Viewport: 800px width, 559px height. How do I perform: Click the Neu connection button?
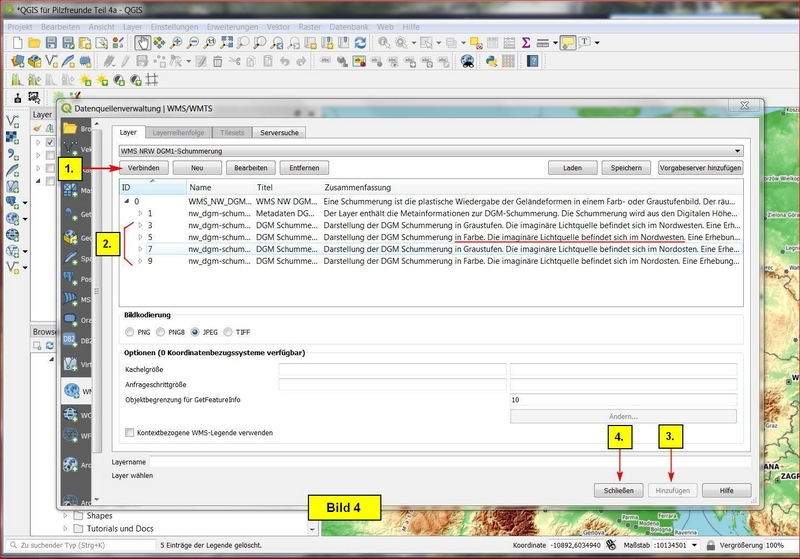197,168
